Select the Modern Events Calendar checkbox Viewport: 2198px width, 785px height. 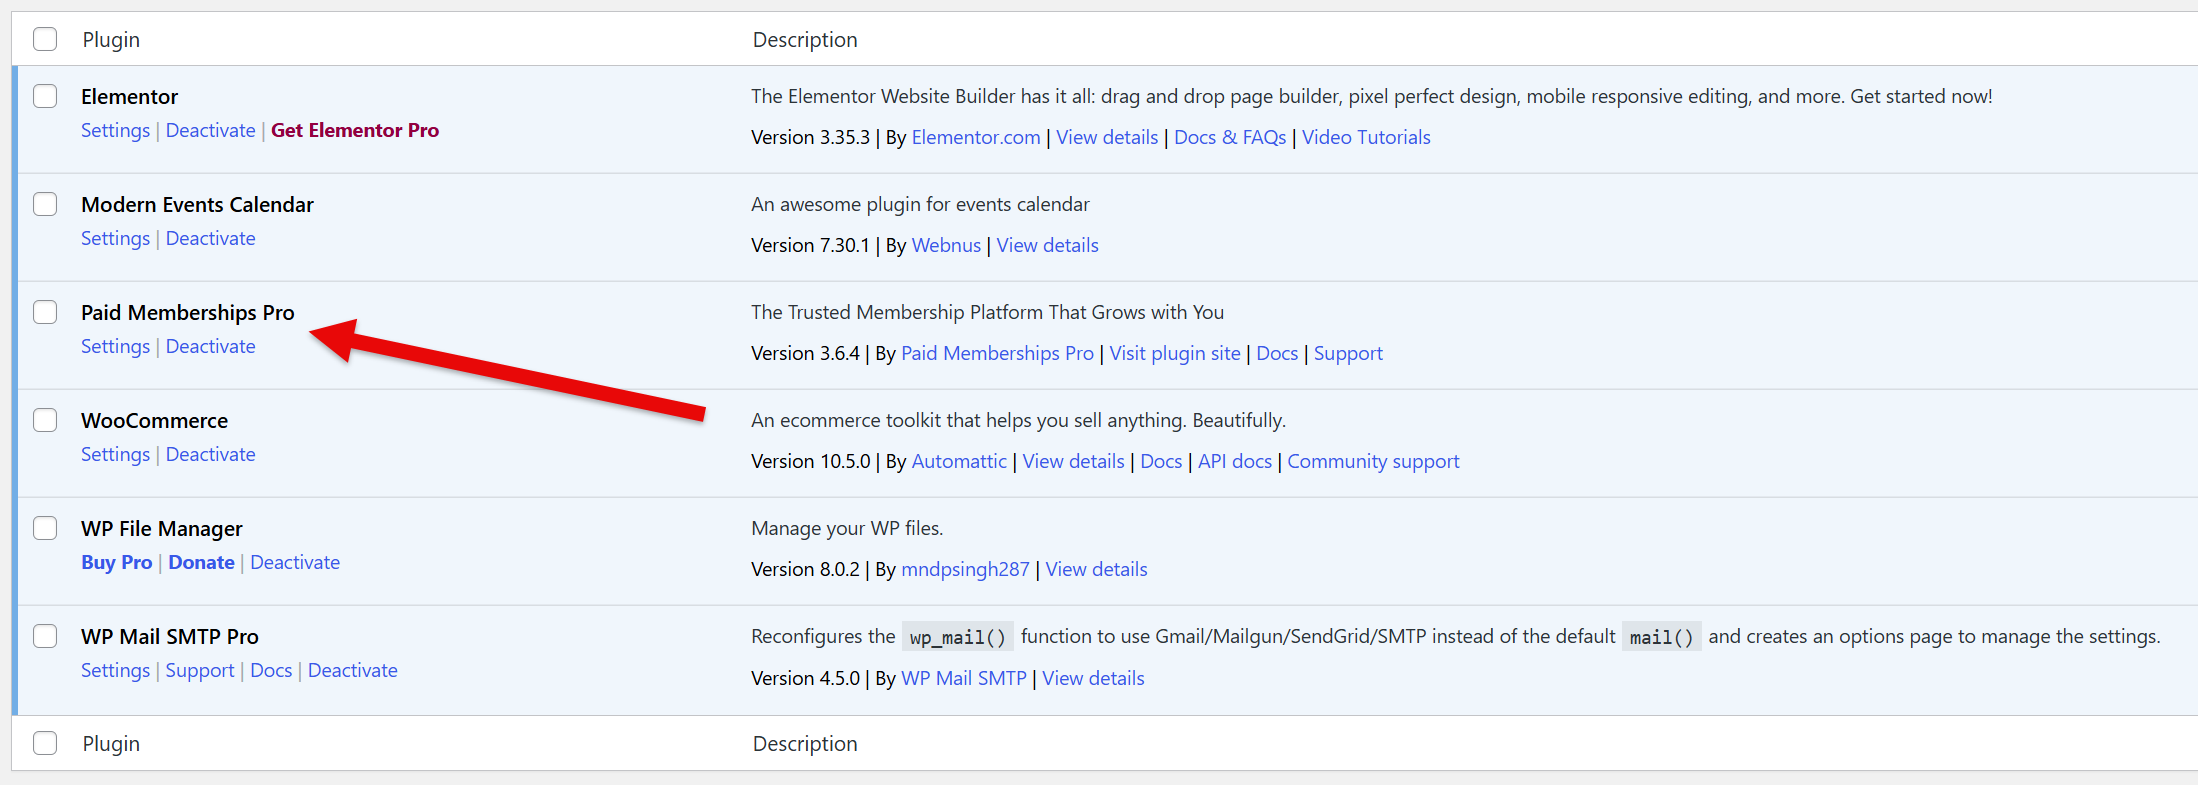(45, 204)
